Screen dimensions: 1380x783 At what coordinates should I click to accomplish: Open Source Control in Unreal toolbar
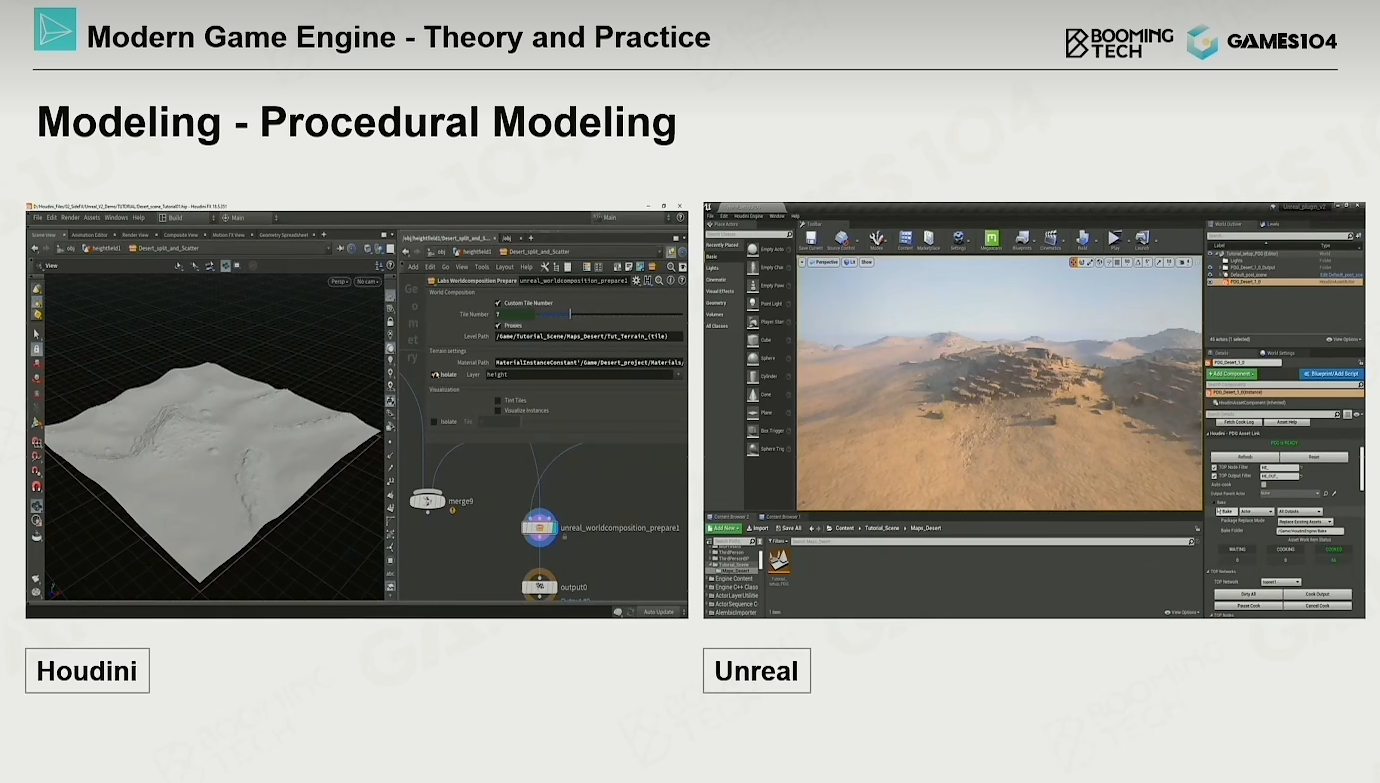tap(841, 238)
